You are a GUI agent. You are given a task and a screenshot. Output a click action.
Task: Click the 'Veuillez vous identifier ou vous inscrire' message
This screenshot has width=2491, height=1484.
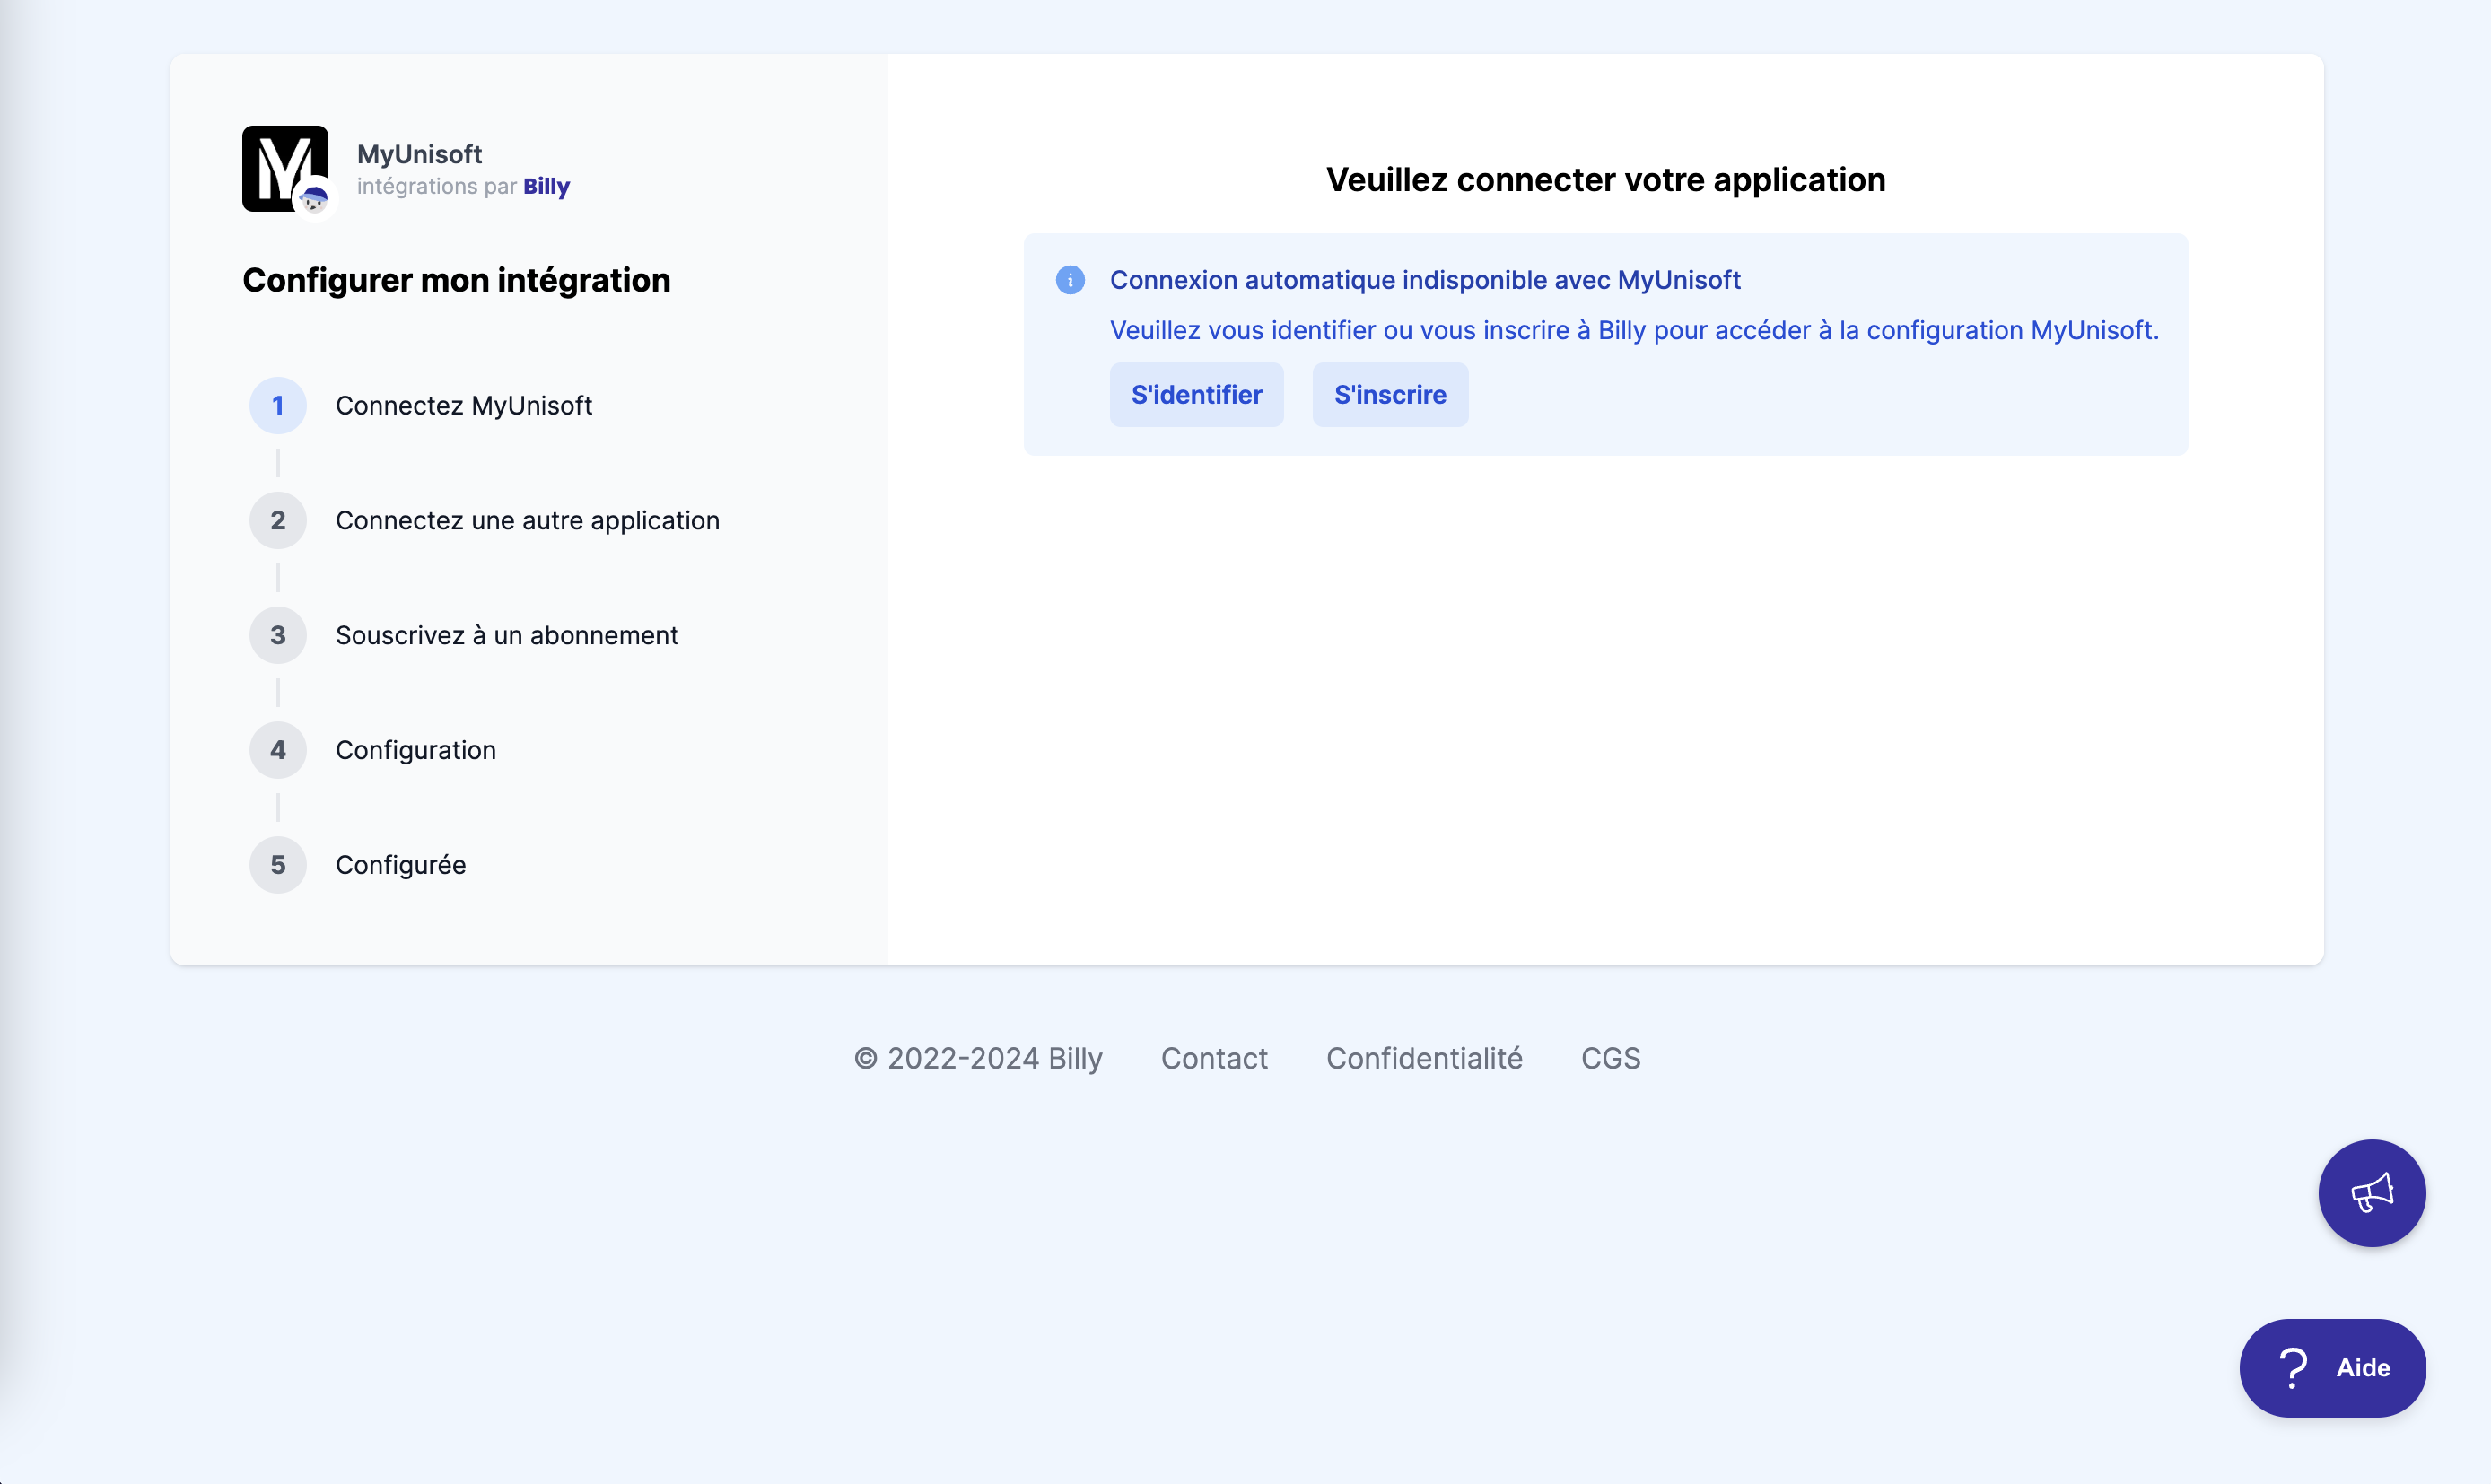tap(1634, 330)
